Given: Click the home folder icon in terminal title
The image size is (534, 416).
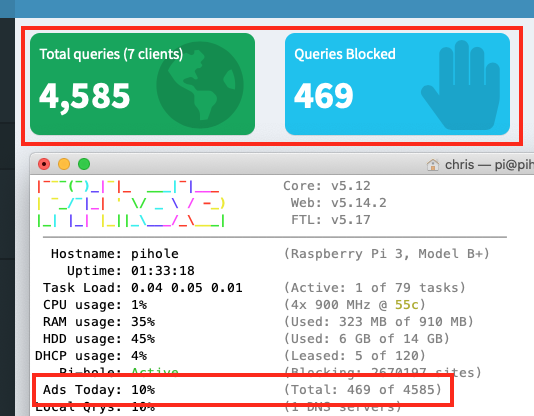Looking at the screenshot, I should coord(433,165).
